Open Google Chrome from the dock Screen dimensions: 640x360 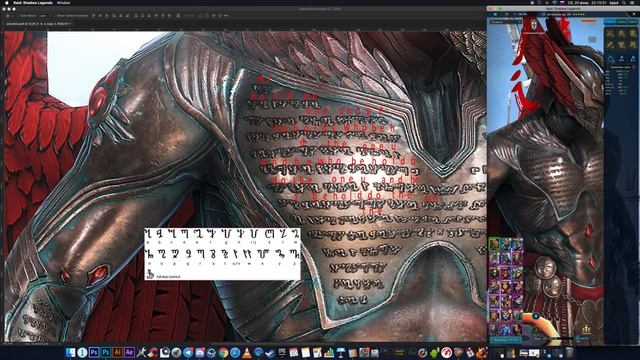223,352
